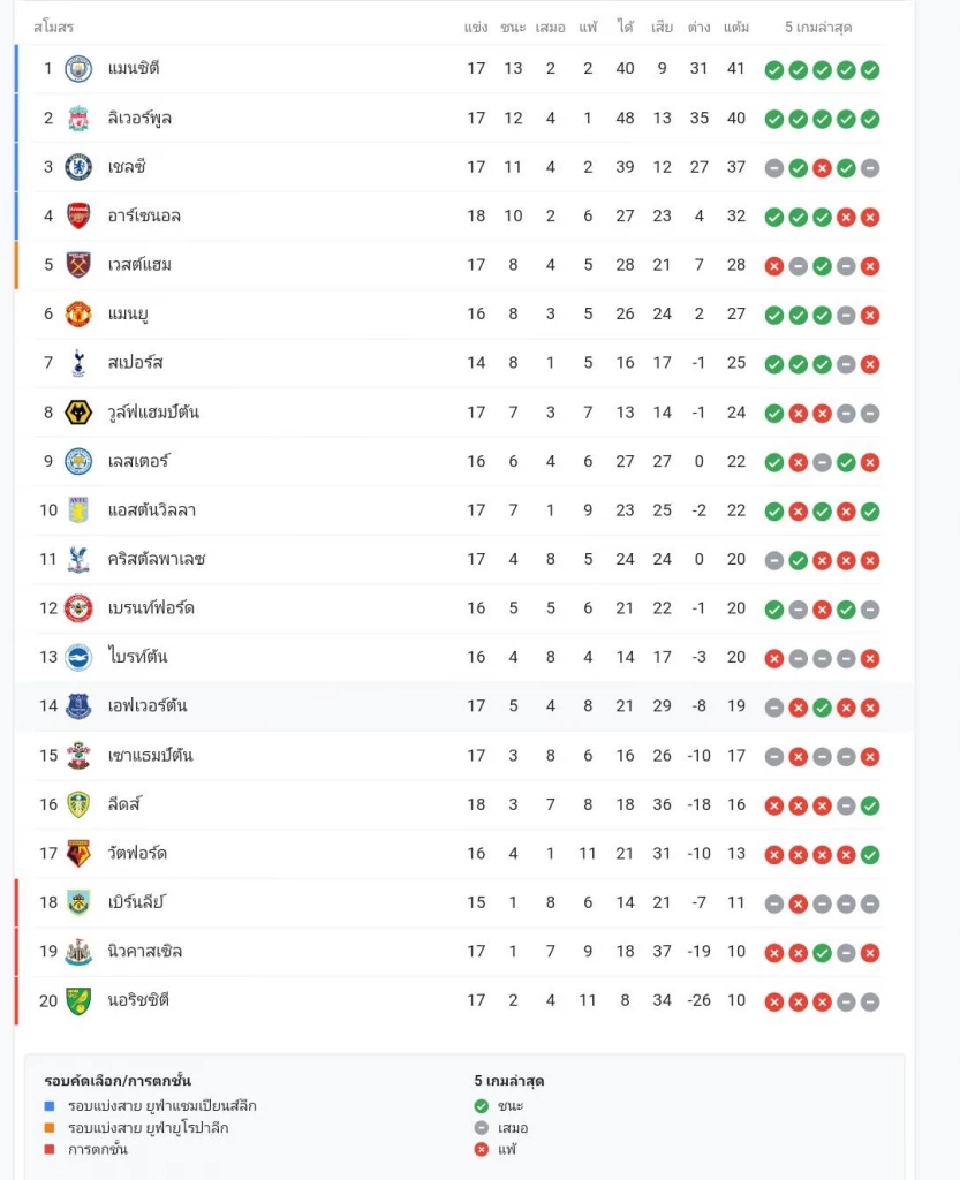Open the แมนยู team name link
Image resolution: width=960 pixels, height=1180 pixels.
coord(128,314)
